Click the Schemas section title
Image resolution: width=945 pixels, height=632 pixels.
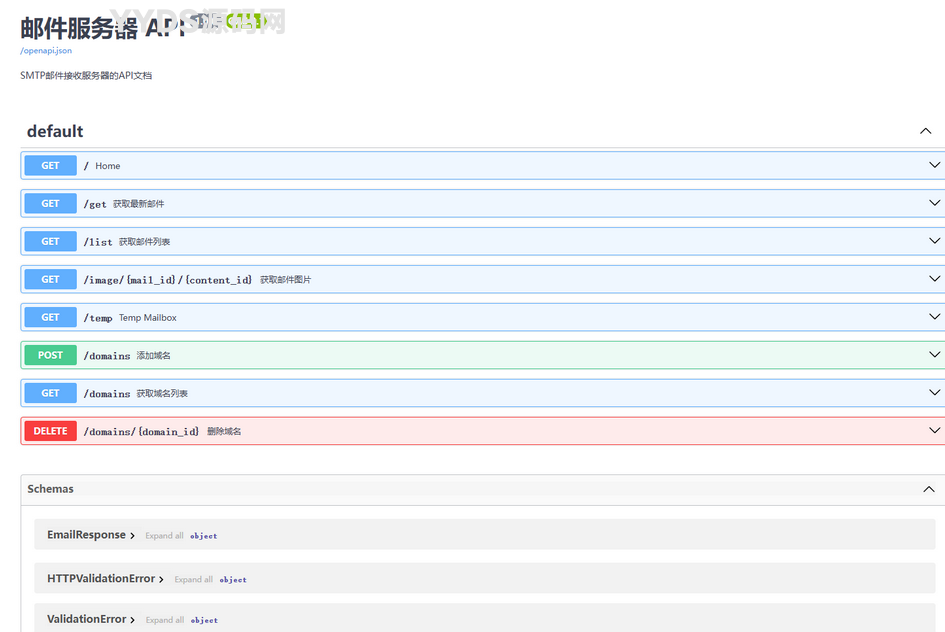[50, 489]
